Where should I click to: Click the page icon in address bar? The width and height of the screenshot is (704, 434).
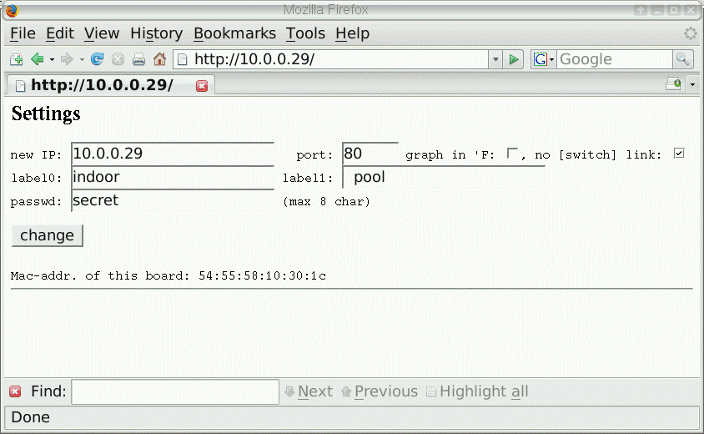point(182,59)
